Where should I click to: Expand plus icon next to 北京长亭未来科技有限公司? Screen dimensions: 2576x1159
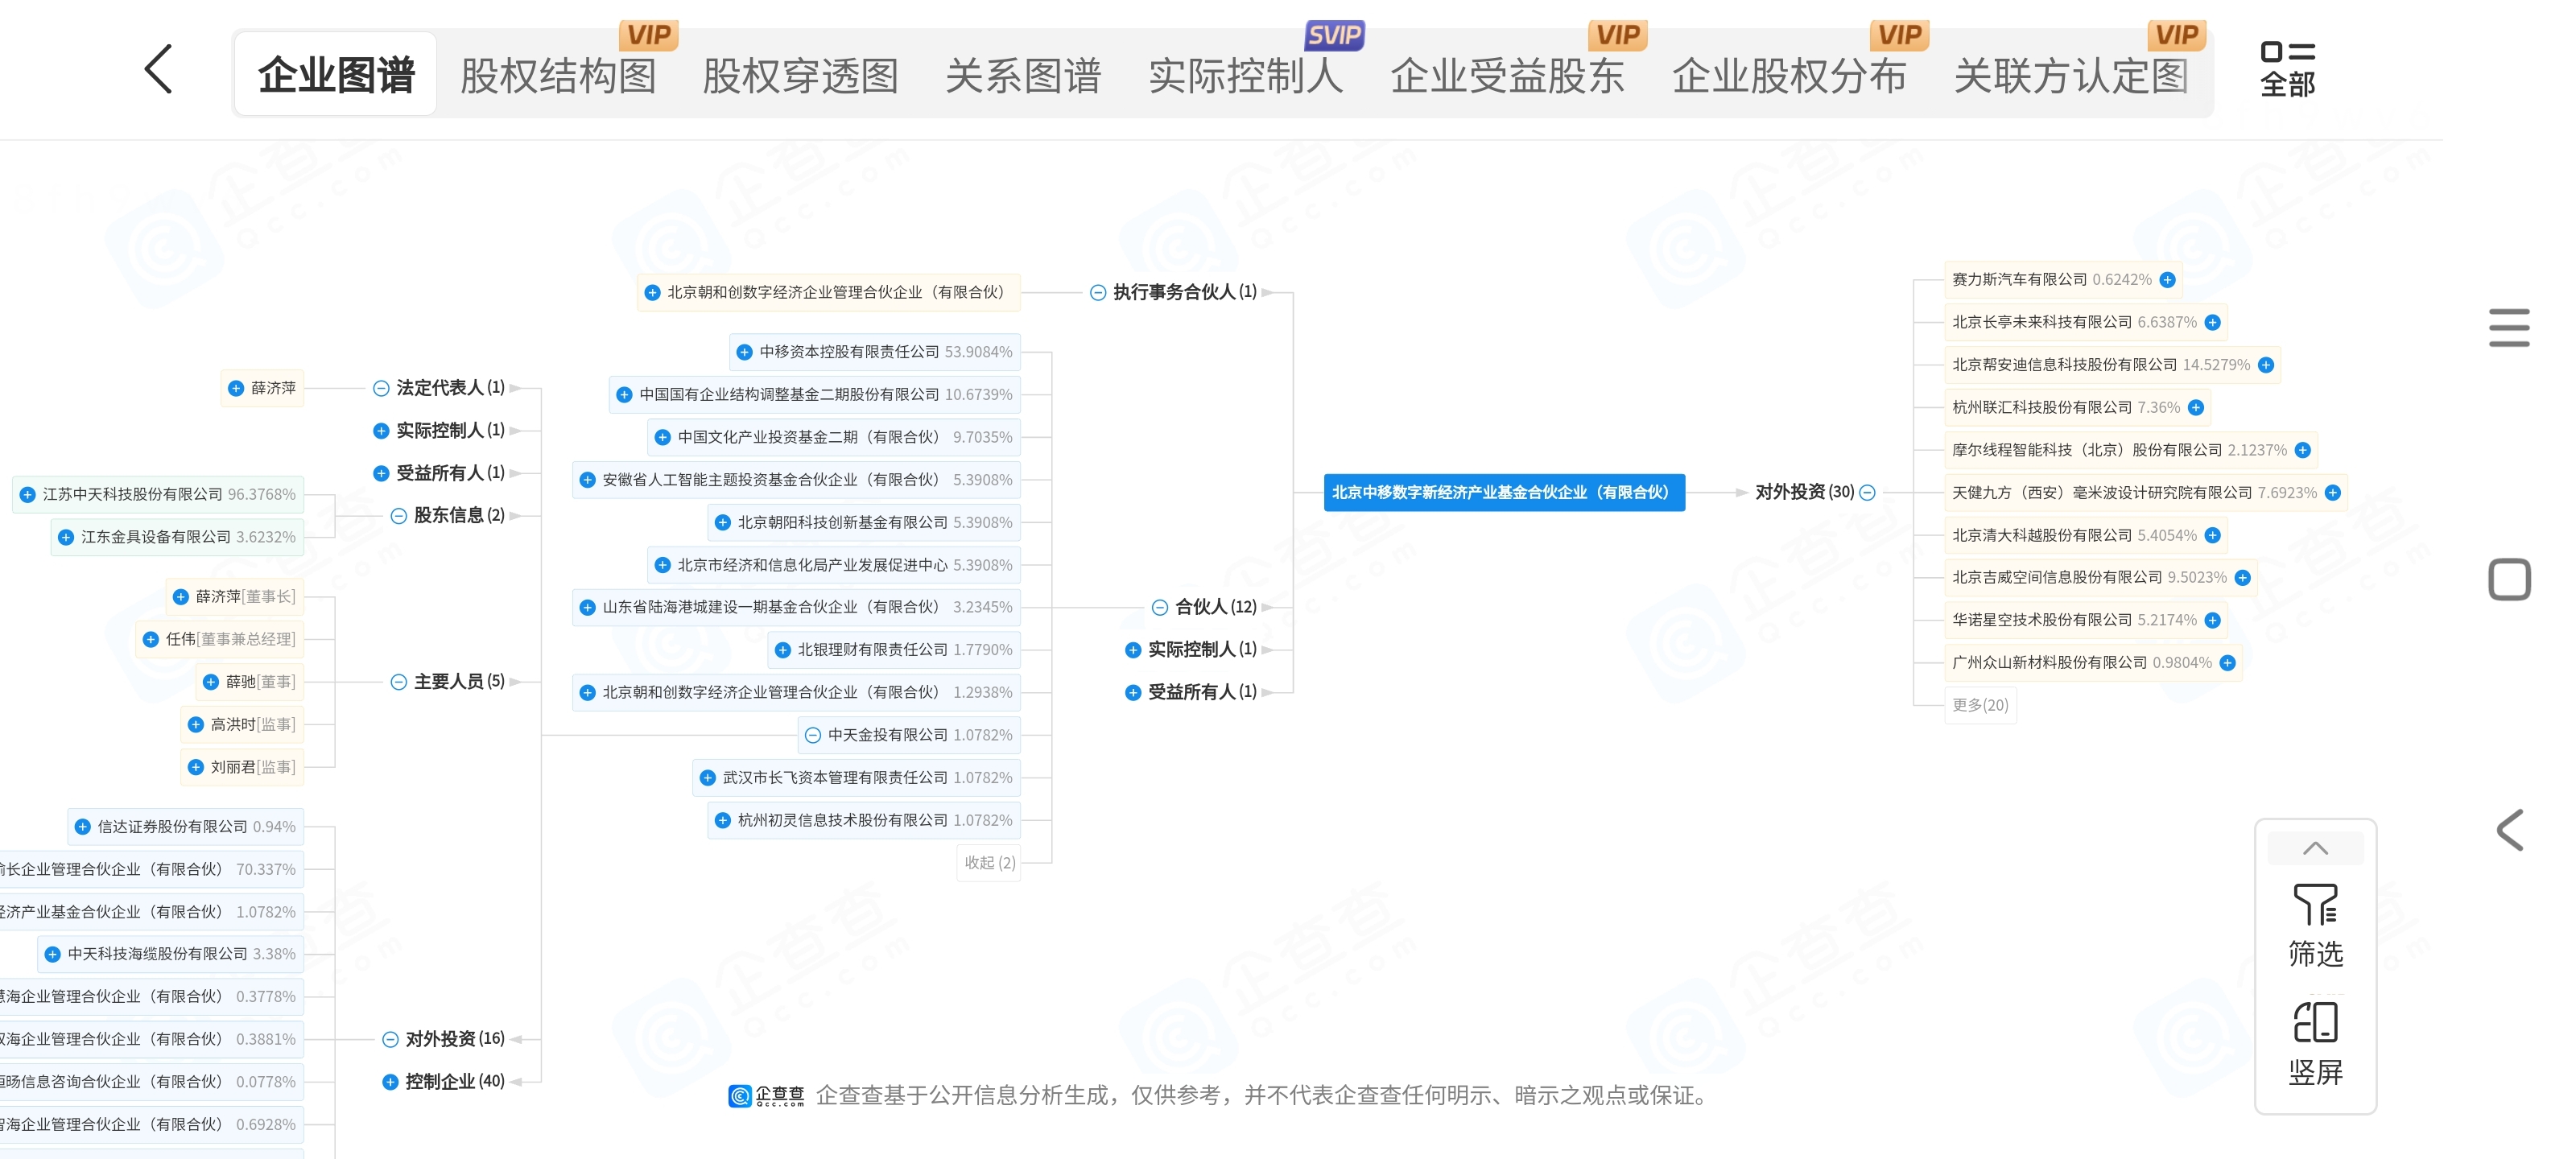[2212, 323]
